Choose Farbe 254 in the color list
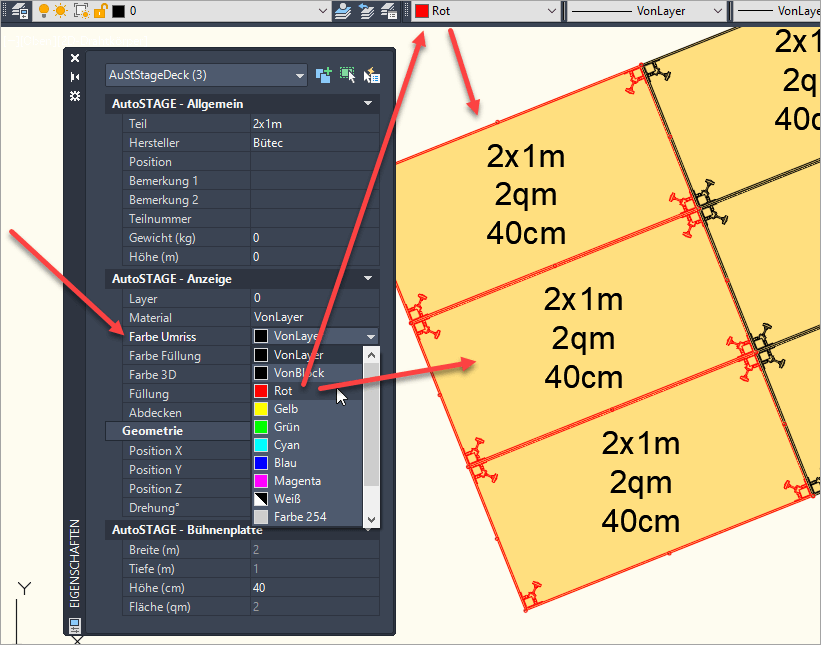This screenshot has height=645, width=821. point(307,517)
